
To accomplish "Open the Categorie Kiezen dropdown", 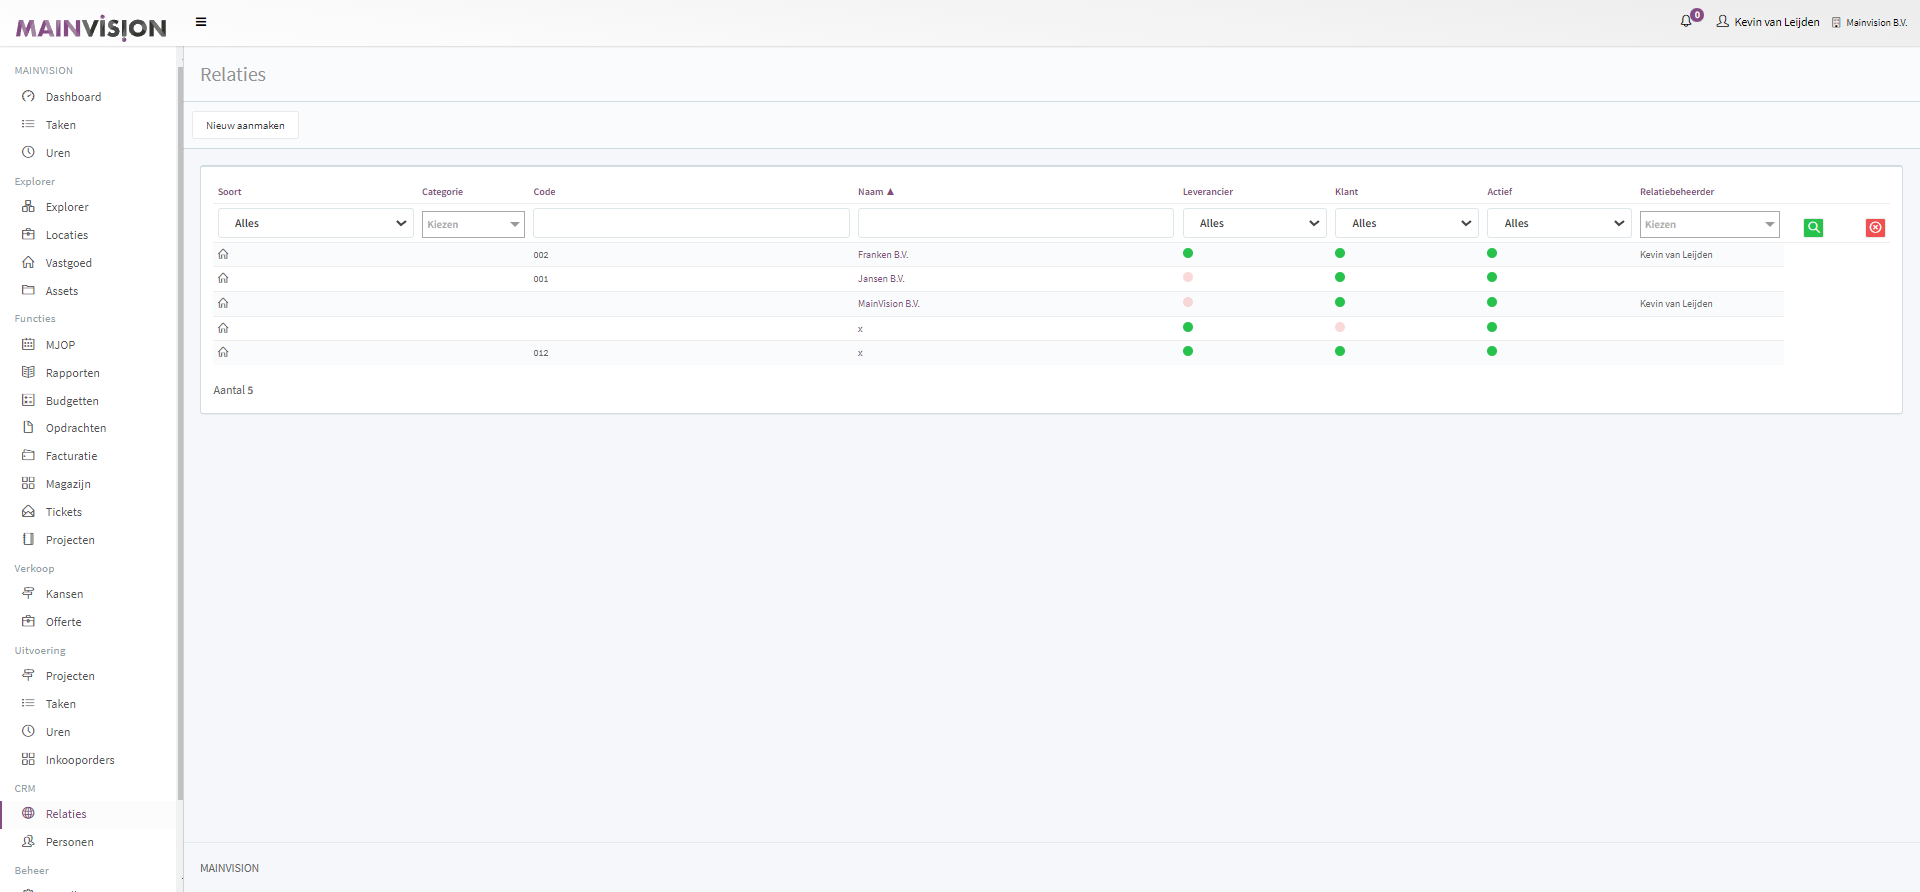I will coord(473,224).
